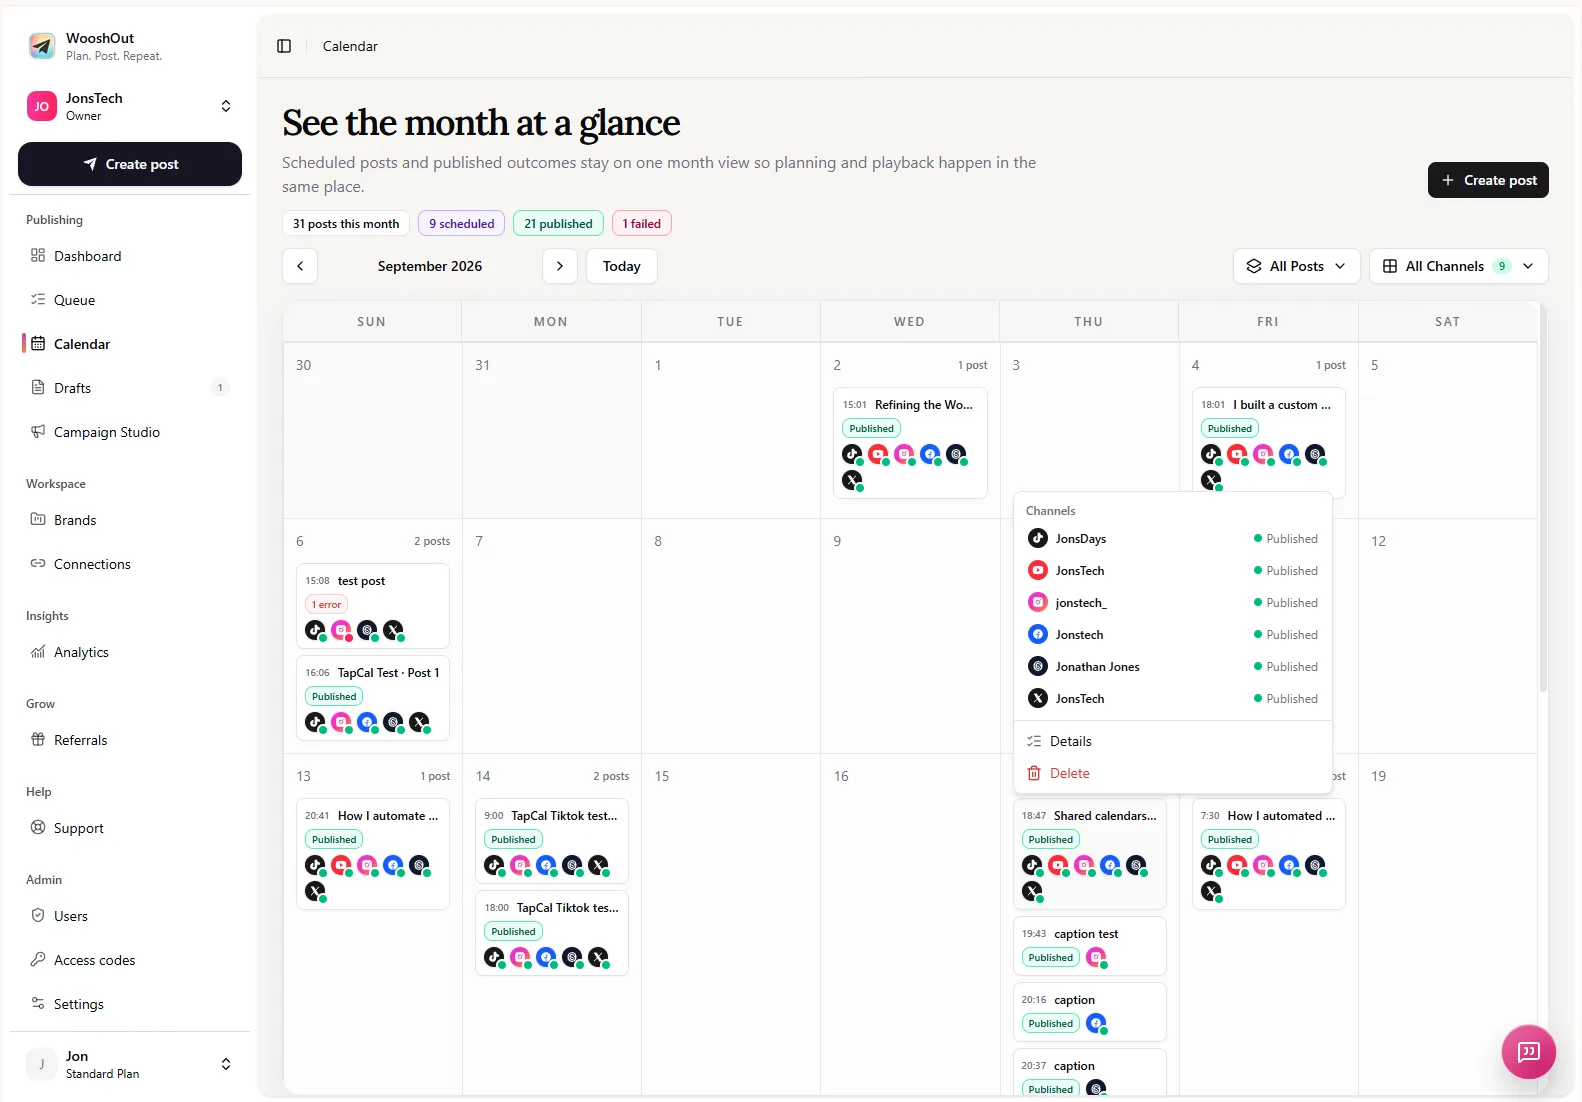
Task: Open the All Posts filter dropdown
Action: point(1296,266)
